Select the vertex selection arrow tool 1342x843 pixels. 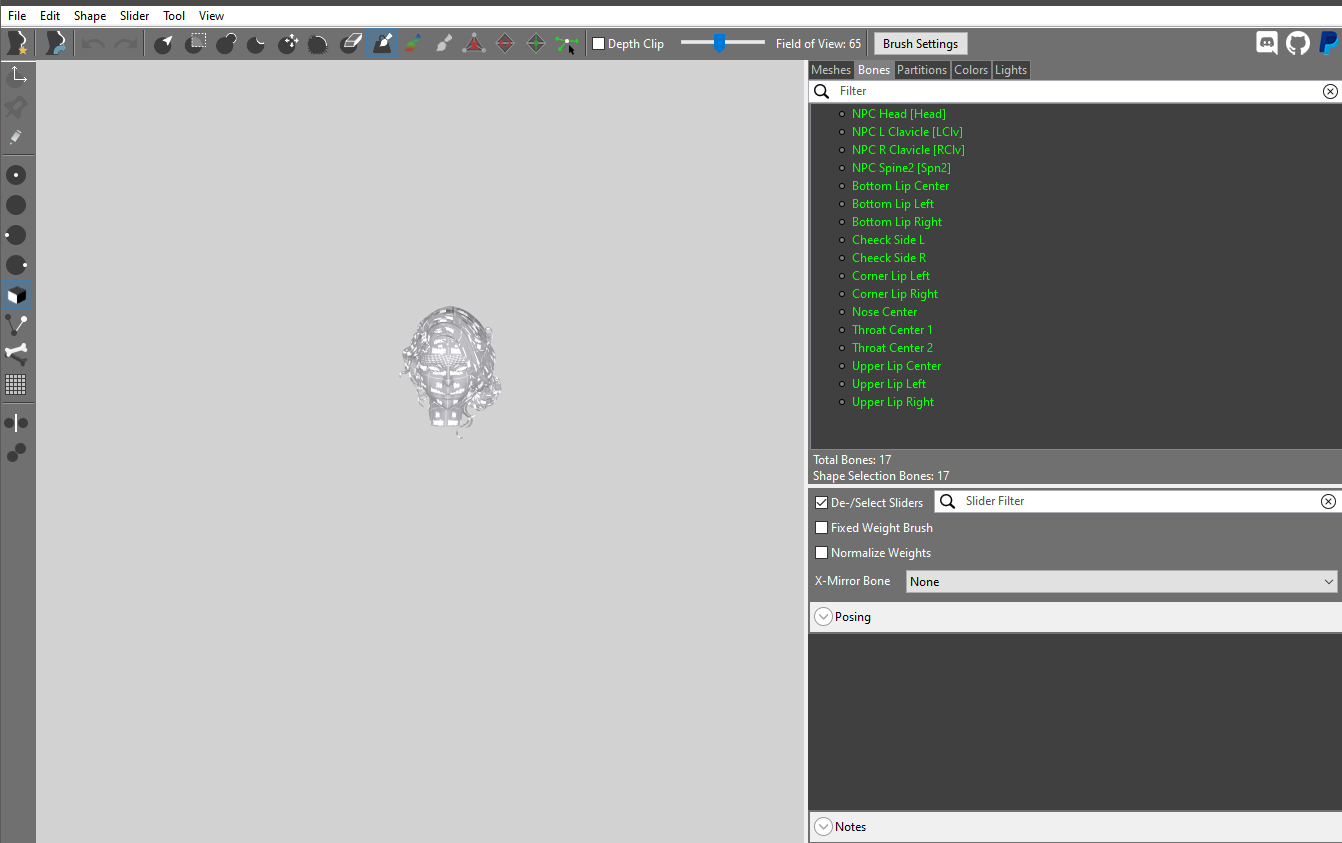(163, 43)
